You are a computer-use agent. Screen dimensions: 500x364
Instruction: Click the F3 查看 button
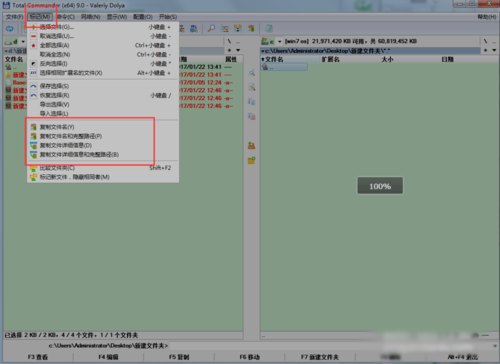tap(38, 357)
